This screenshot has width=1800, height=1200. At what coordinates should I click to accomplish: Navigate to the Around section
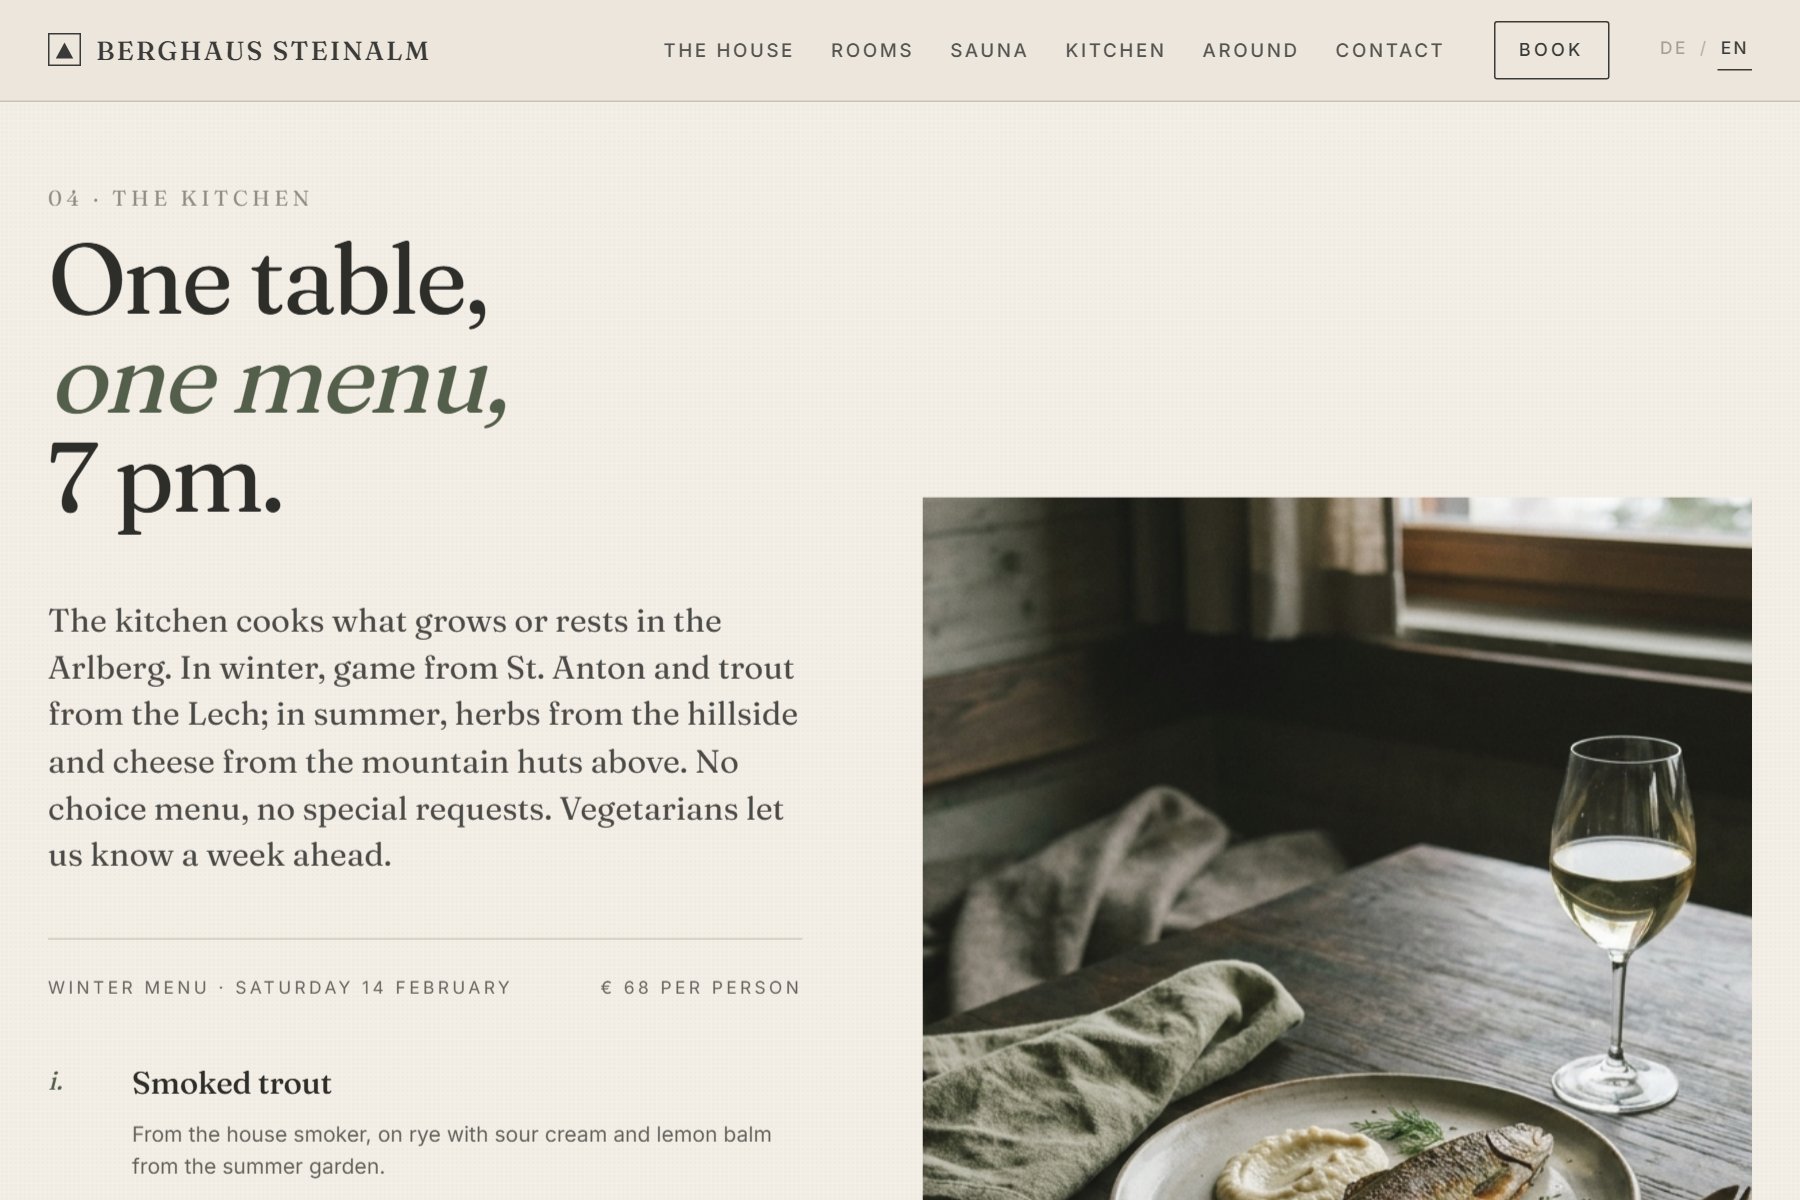(1250, 50)
